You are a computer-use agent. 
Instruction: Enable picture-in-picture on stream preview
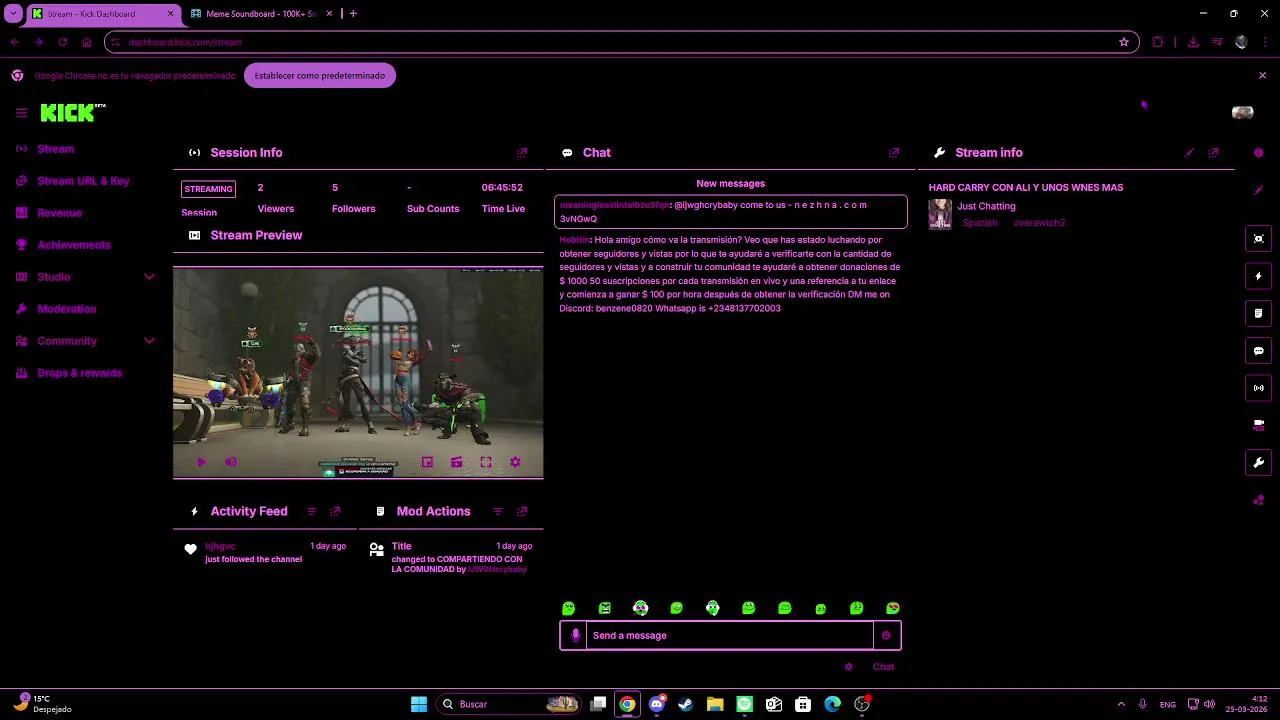[427, 462]
